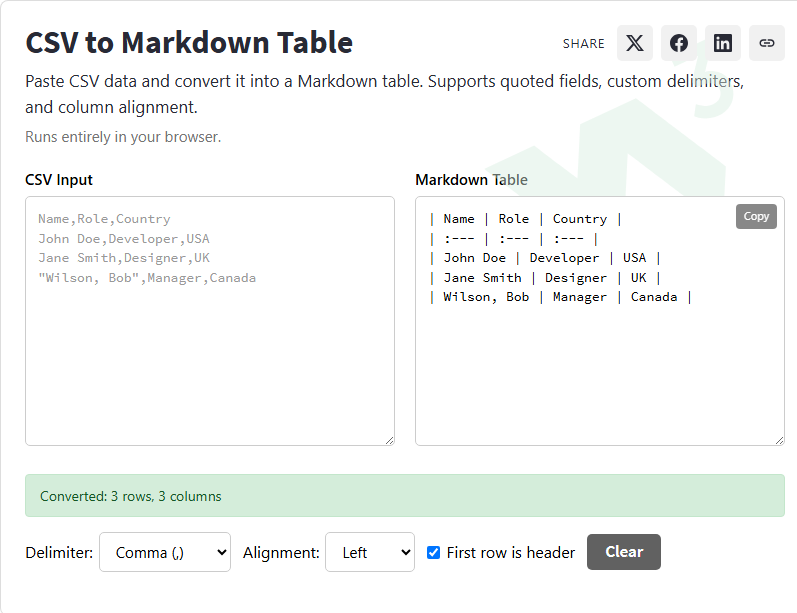Click the 'Runs entirely in your browser.' text

pyautogui.click(x=123, y=137)
